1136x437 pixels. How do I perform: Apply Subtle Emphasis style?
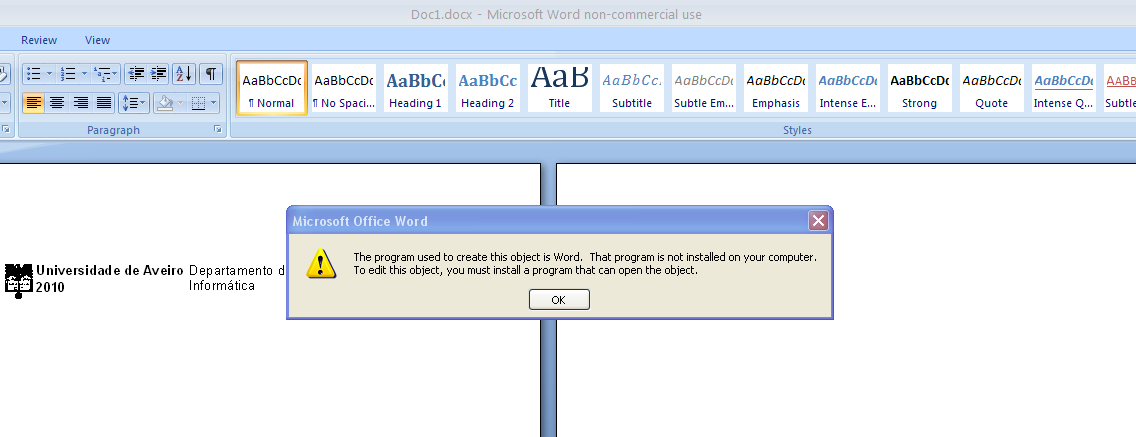pyautogui.click(x=704, y=88)
